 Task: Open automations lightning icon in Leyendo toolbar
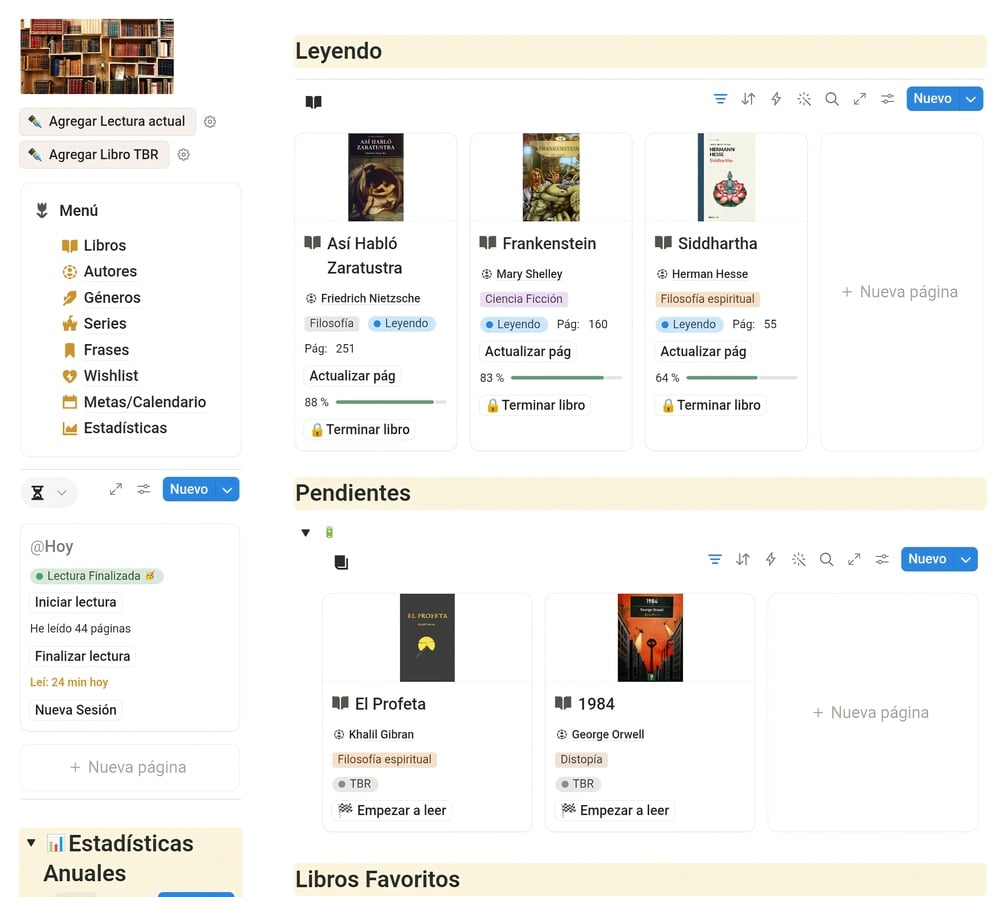[x=776, y=99]
